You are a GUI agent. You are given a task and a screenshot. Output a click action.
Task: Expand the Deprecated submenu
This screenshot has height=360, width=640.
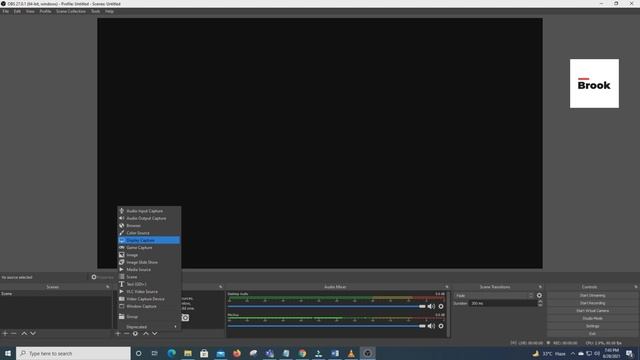tap(149, 327)
